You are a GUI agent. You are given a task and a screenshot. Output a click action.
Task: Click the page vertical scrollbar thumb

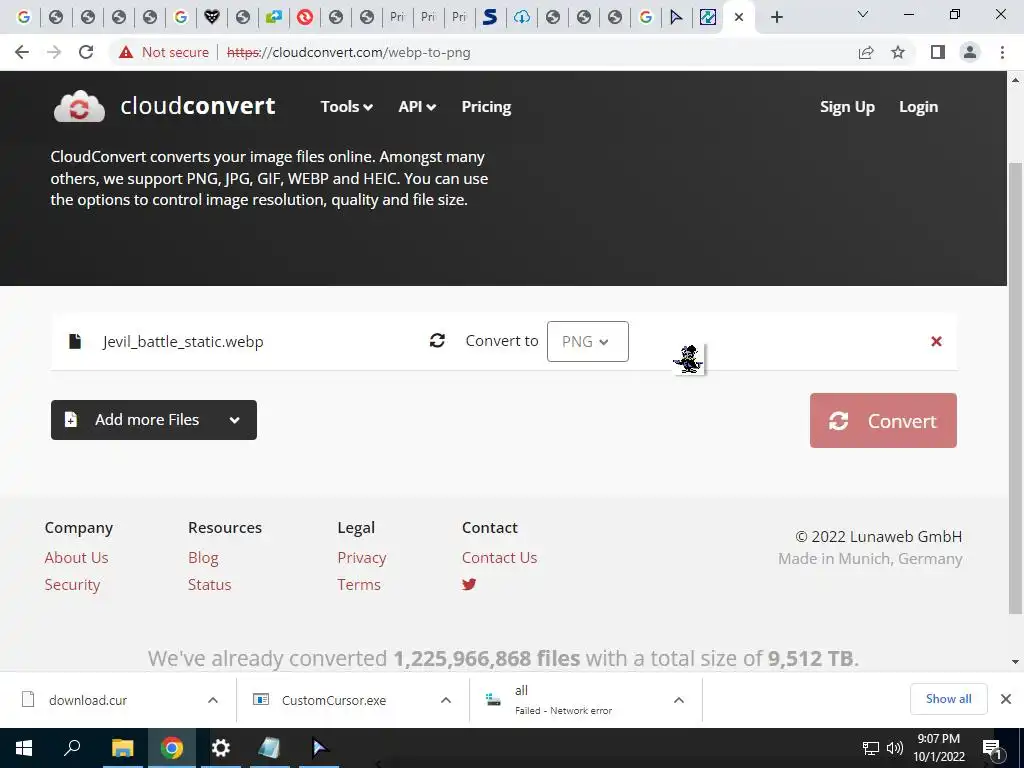click(1015, 389)
